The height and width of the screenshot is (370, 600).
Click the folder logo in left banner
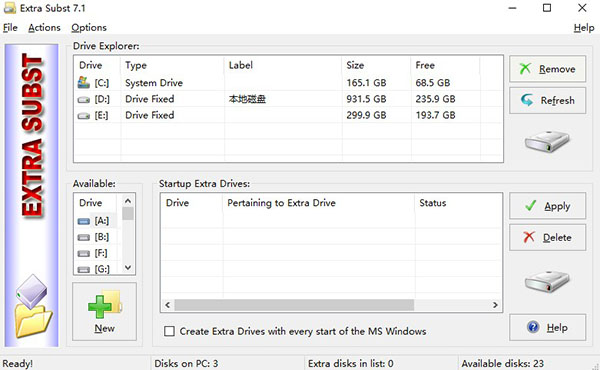(x=33, y=306)
